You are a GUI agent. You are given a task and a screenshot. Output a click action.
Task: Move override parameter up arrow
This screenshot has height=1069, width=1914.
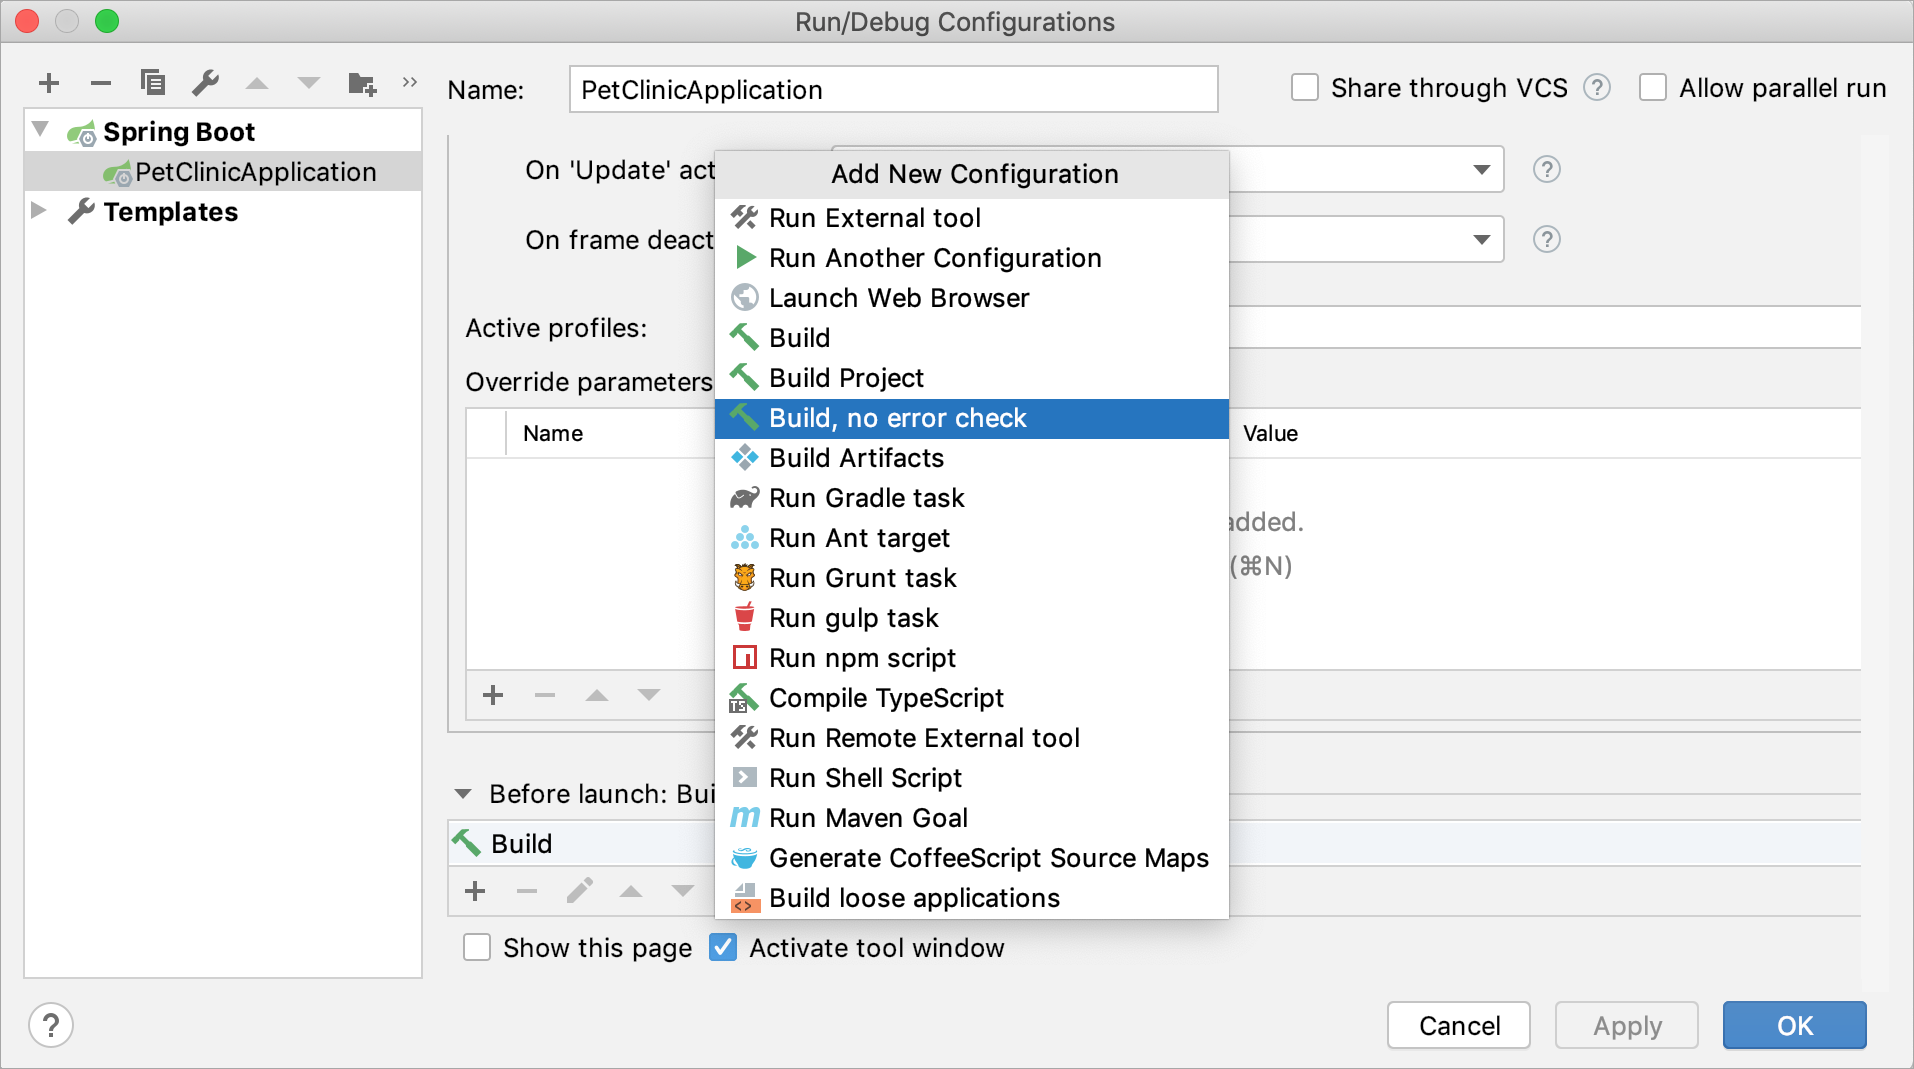click(597, 695)
